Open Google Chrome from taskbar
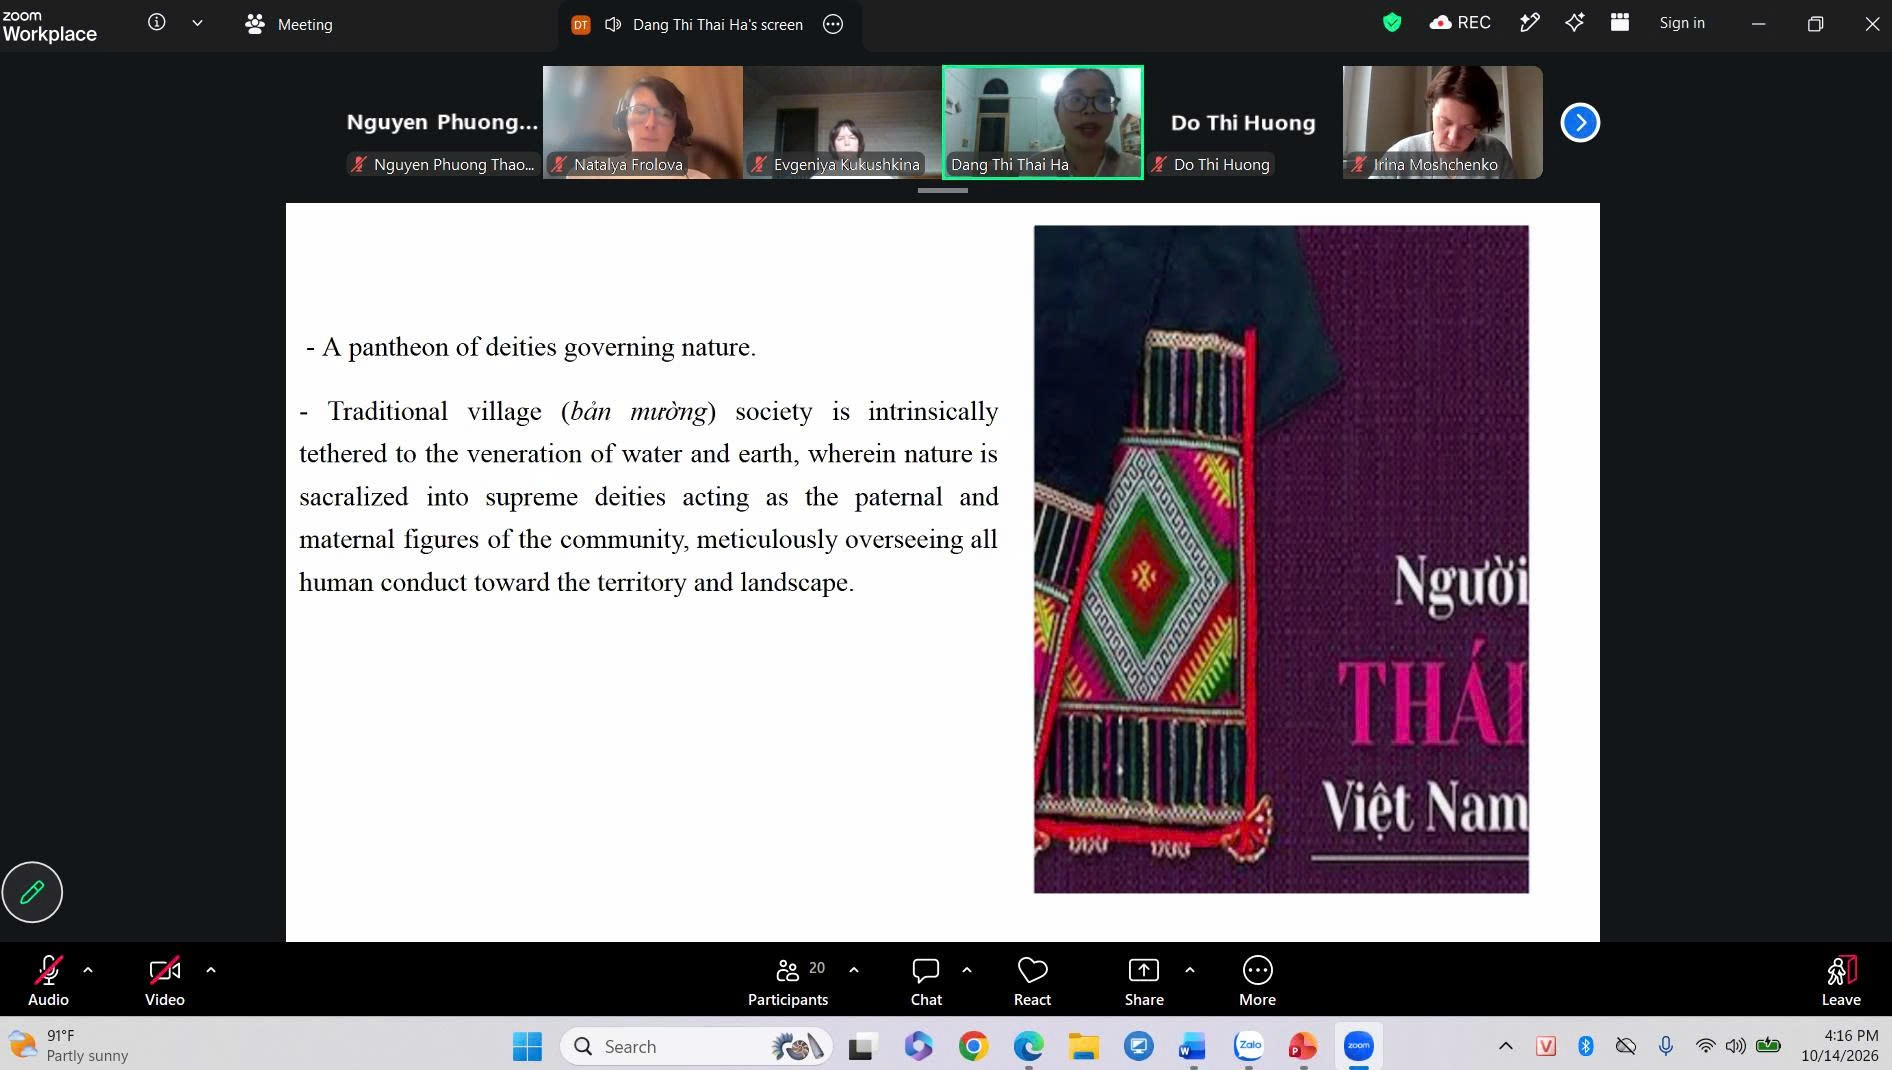The height and width of the screenshot is (1070, 1892). click(x=973, y=1046)
